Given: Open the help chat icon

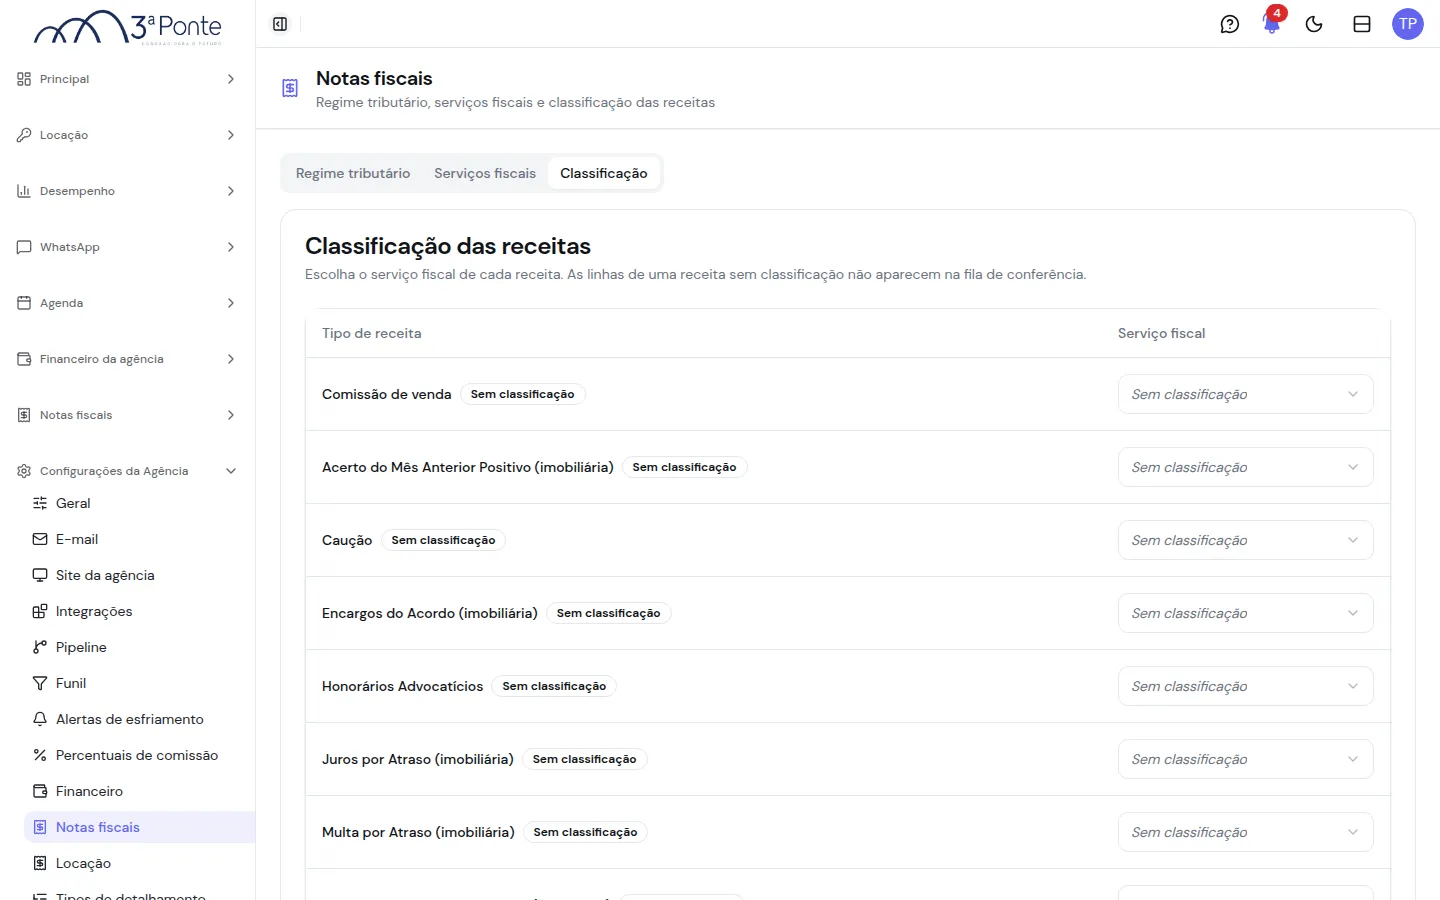Looking at the screenshot, I should [x=1230, y=24].
